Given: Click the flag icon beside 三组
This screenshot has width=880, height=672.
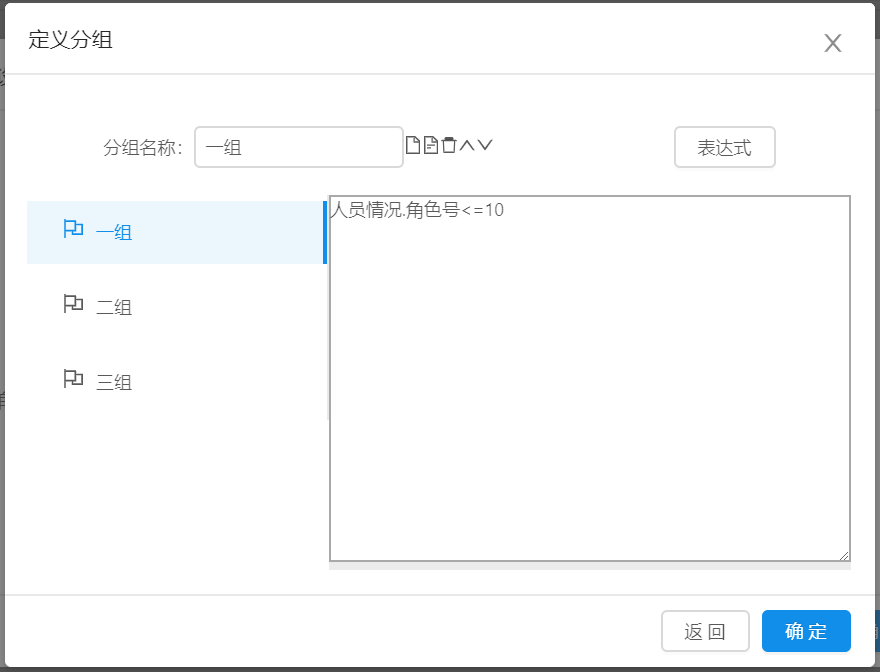Looking at the screenshot, I should [x=73, y=379].
